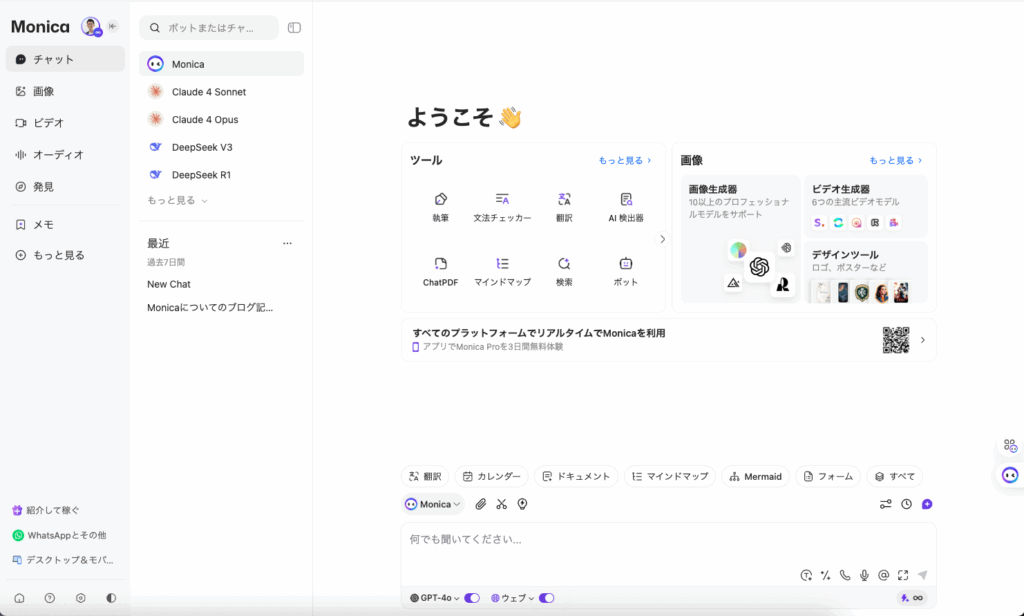Toggle the GPT-4o model switch
This screenshot has width=1024, height=616.
[472, 598]
